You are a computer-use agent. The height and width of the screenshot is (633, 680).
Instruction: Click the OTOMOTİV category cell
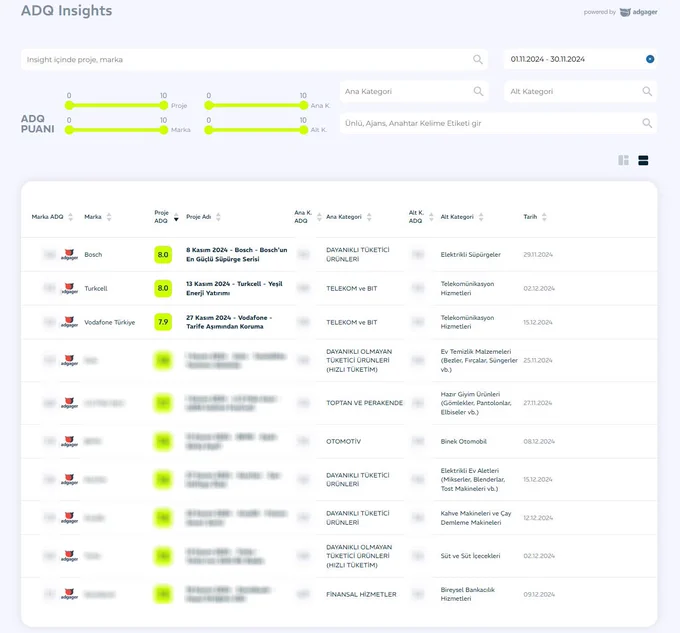(x=343, y=441)
